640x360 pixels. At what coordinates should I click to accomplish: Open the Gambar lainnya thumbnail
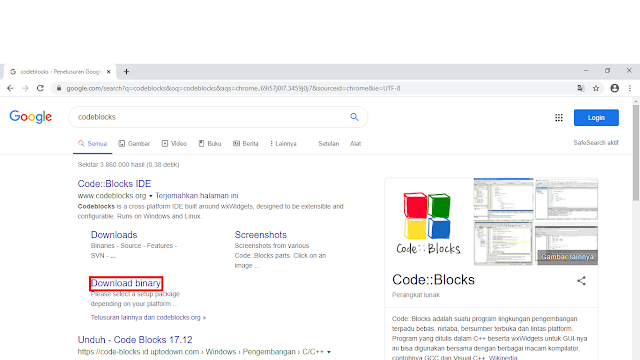(567, 246)
